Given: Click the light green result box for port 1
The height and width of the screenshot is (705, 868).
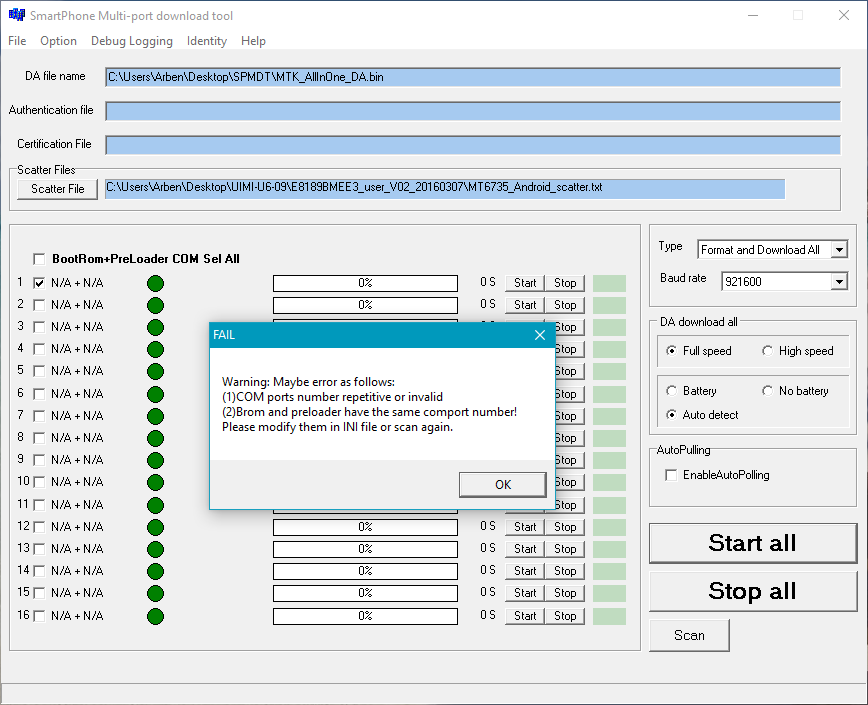Looking at the screenshot, I should coord(609,283).
